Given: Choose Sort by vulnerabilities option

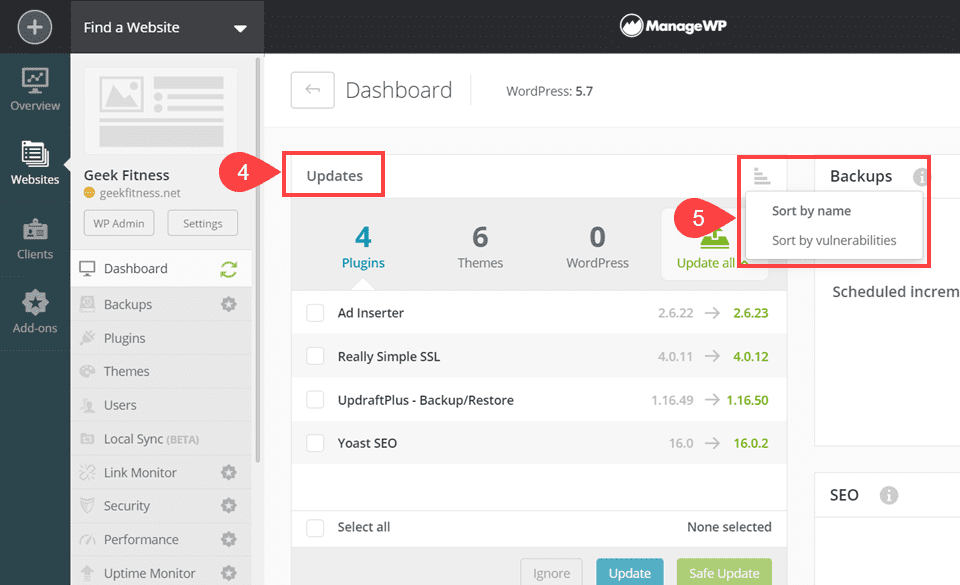Looking at the screenshot, I should [x=833, y=240].
